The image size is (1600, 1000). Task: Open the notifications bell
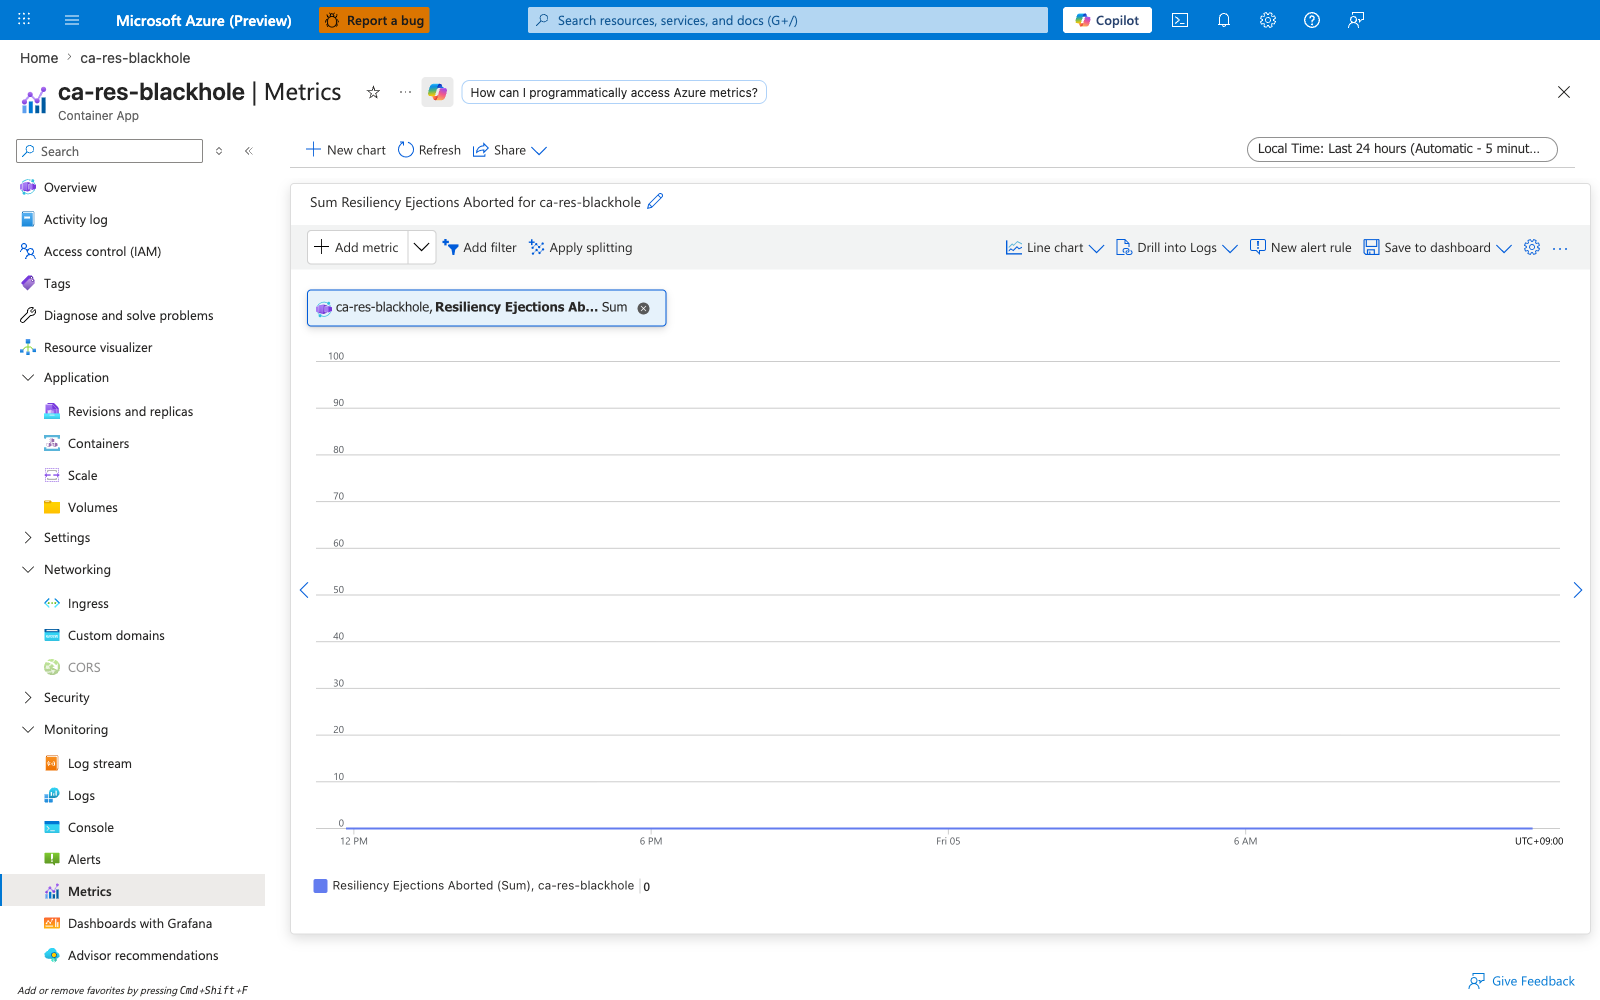coord(1224,20)
